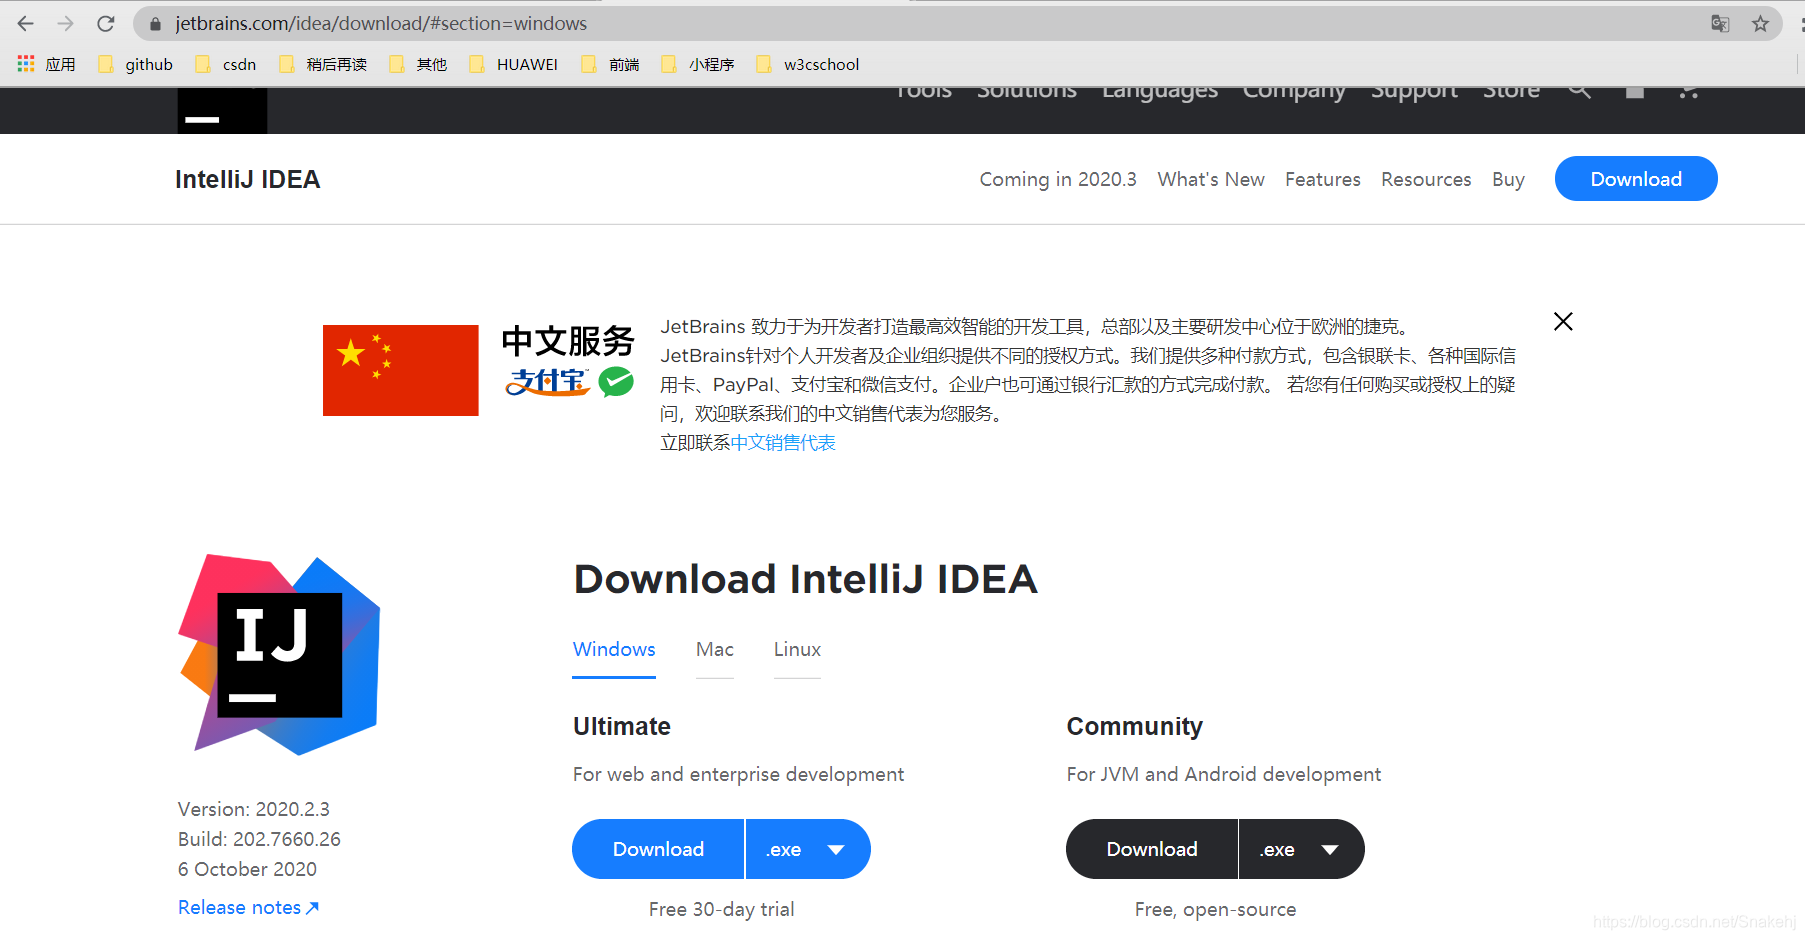Open the 小程序 bookmark folder
This screenshot has height=940, width=1805.
[x=698, y=64]
